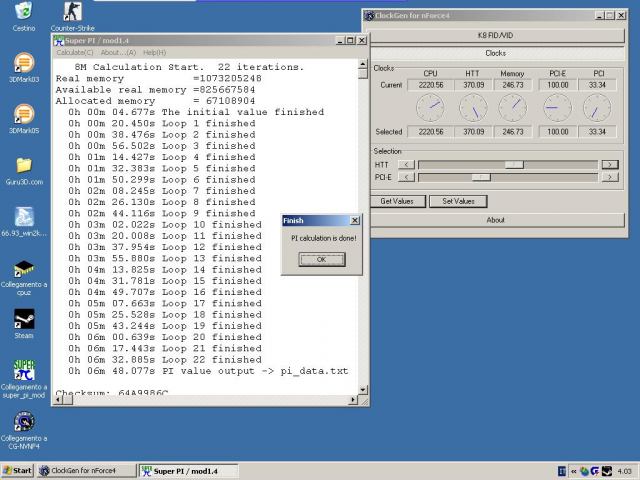The width and height of the screenshot is (640, 480).
Task: Open the Clocks section in ClockGen
Action: 495,53
